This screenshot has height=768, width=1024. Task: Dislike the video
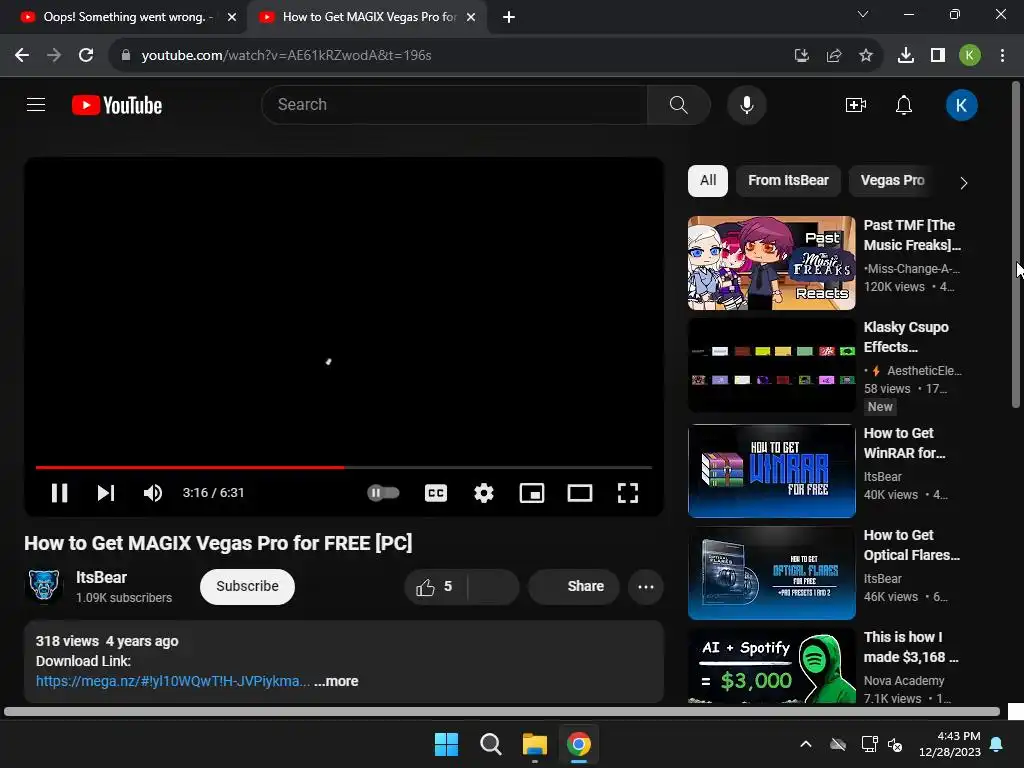(x=494, y=586)
